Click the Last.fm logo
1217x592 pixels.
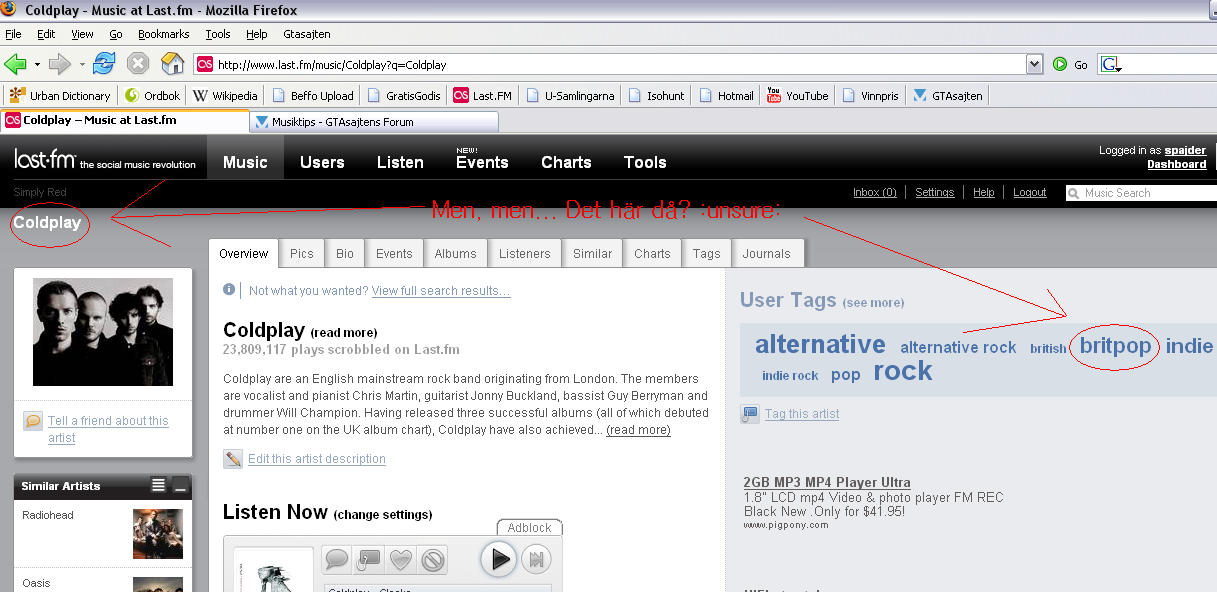[x=43, y=160]
